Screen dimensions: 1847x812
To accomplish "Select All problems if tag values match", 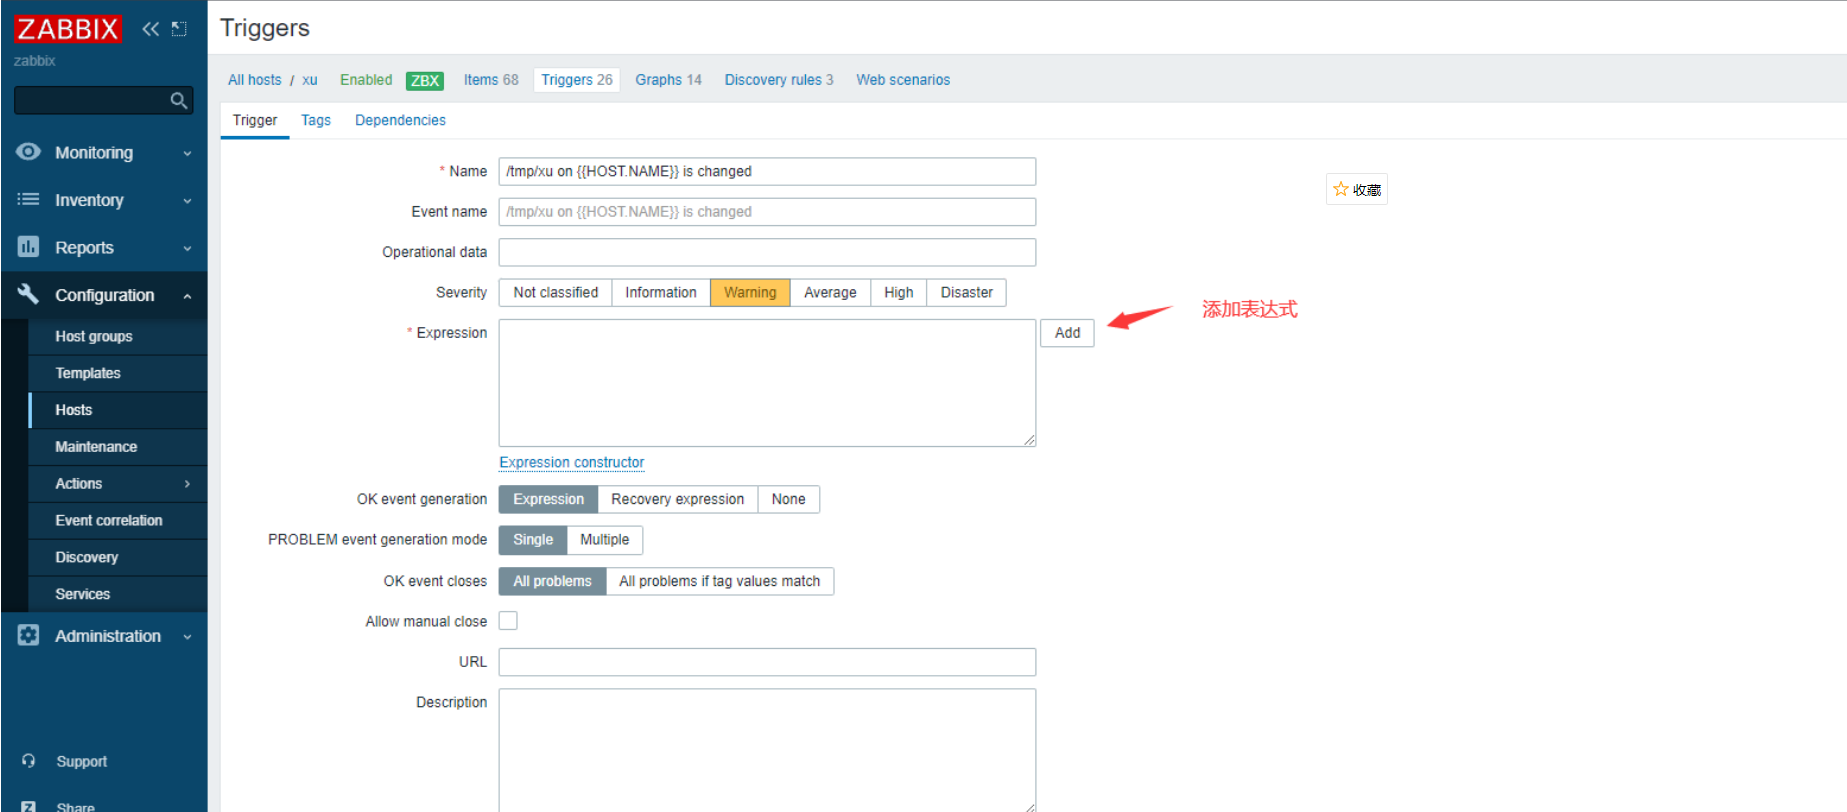I will pos(720,581).
